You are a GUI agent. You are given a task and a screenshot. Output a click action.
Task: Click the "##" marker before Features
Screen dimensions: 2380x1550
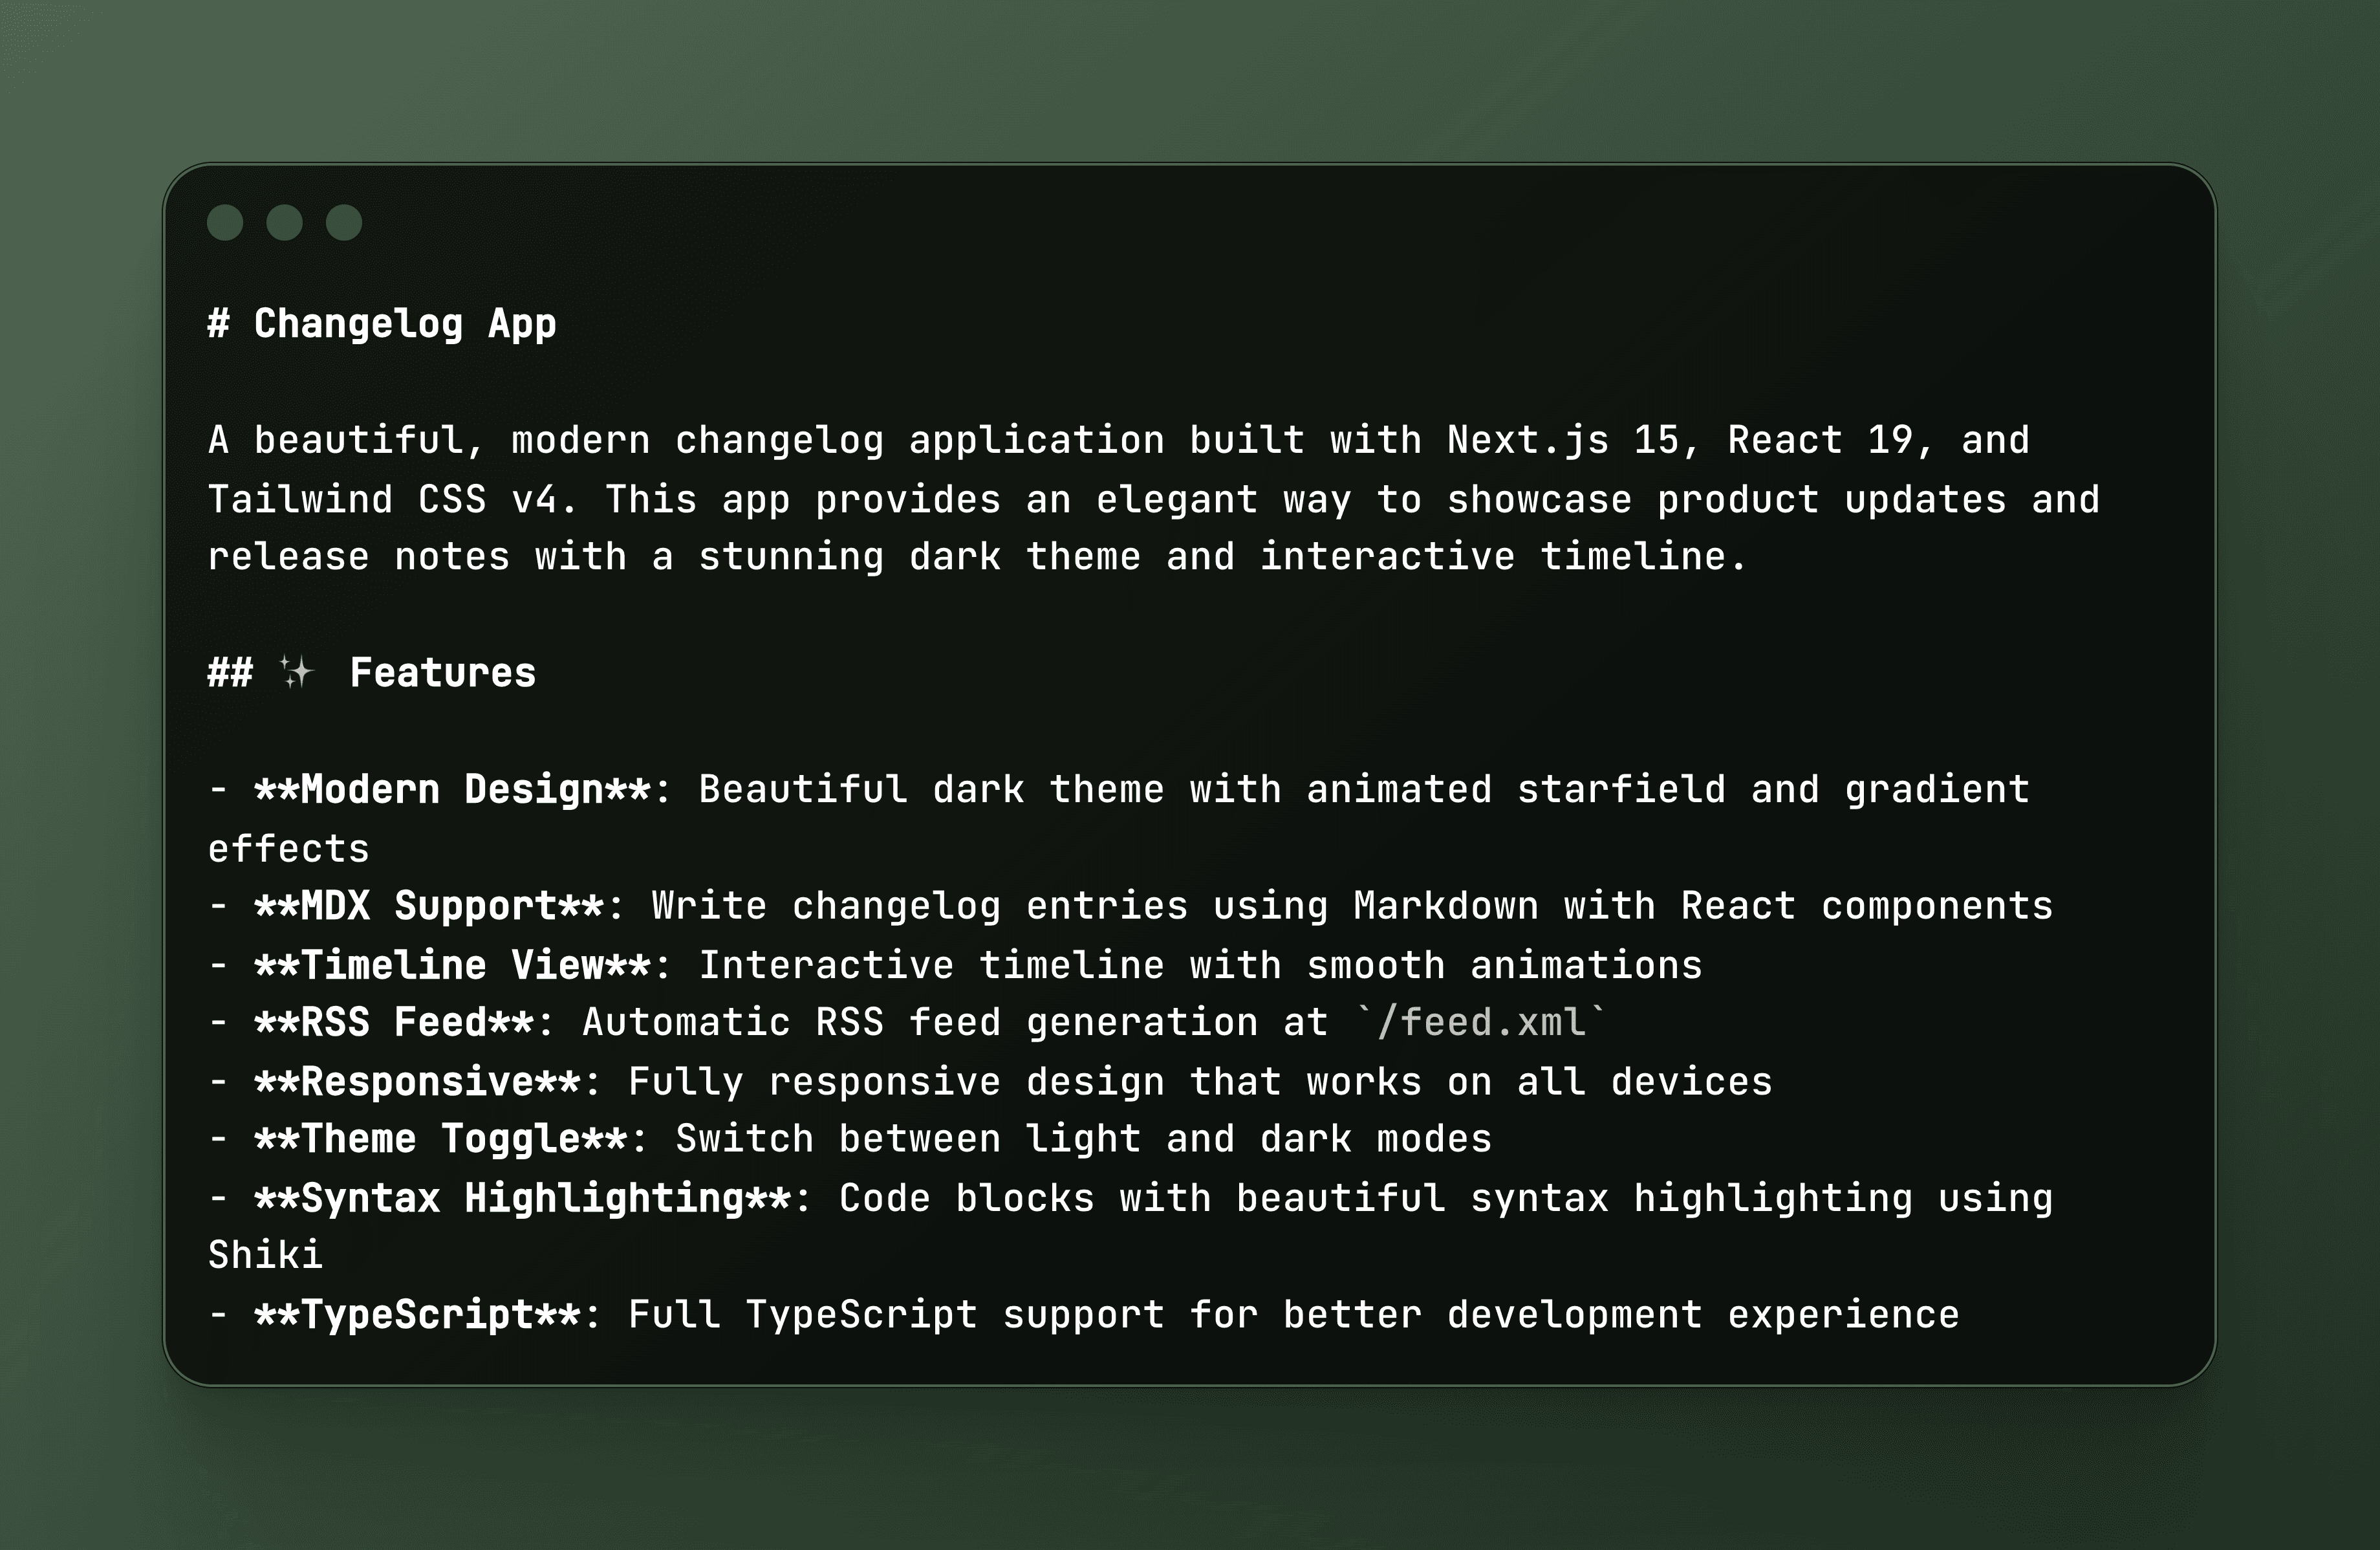pyautogui.click(x=230, y=673)
